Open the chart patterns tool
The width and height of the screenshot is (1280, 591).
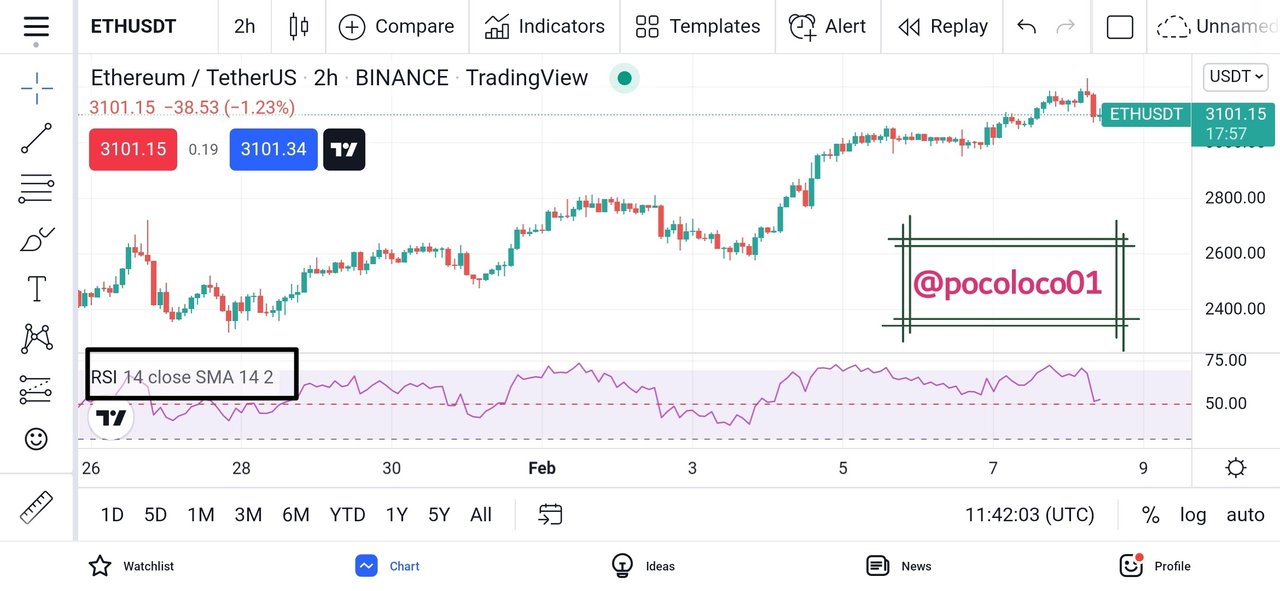[37, 339]
